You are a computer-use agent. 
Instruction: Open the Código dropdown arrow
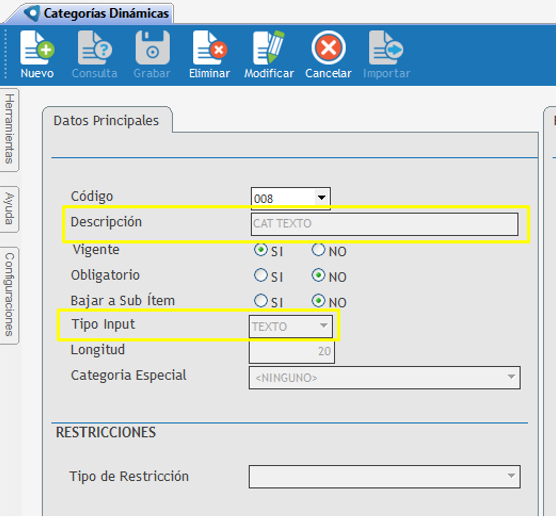322,198
